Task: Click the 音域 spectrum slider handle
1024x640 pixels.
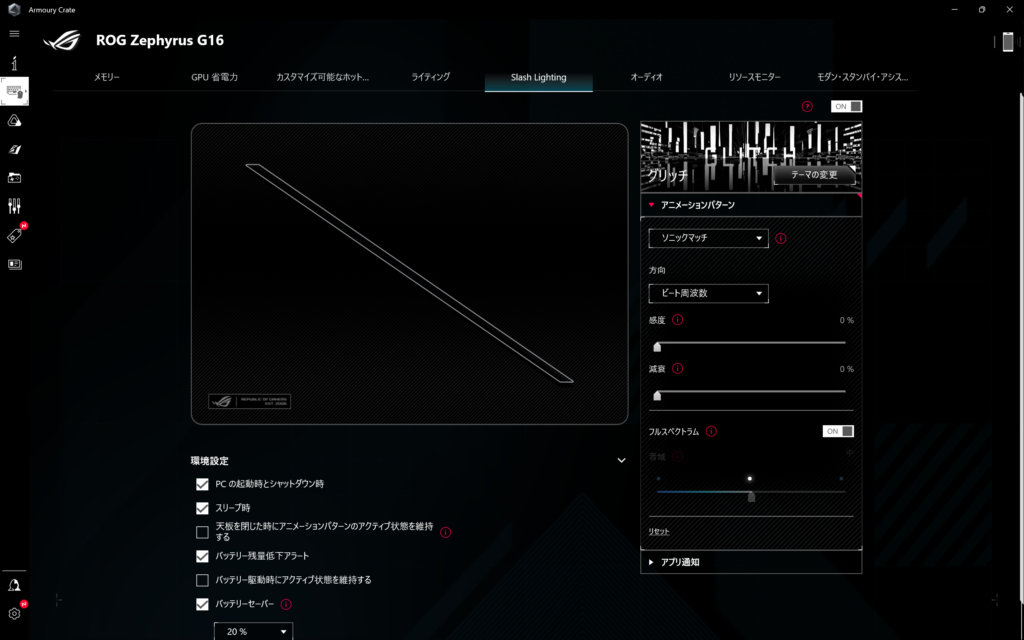Action: (751, 497)
